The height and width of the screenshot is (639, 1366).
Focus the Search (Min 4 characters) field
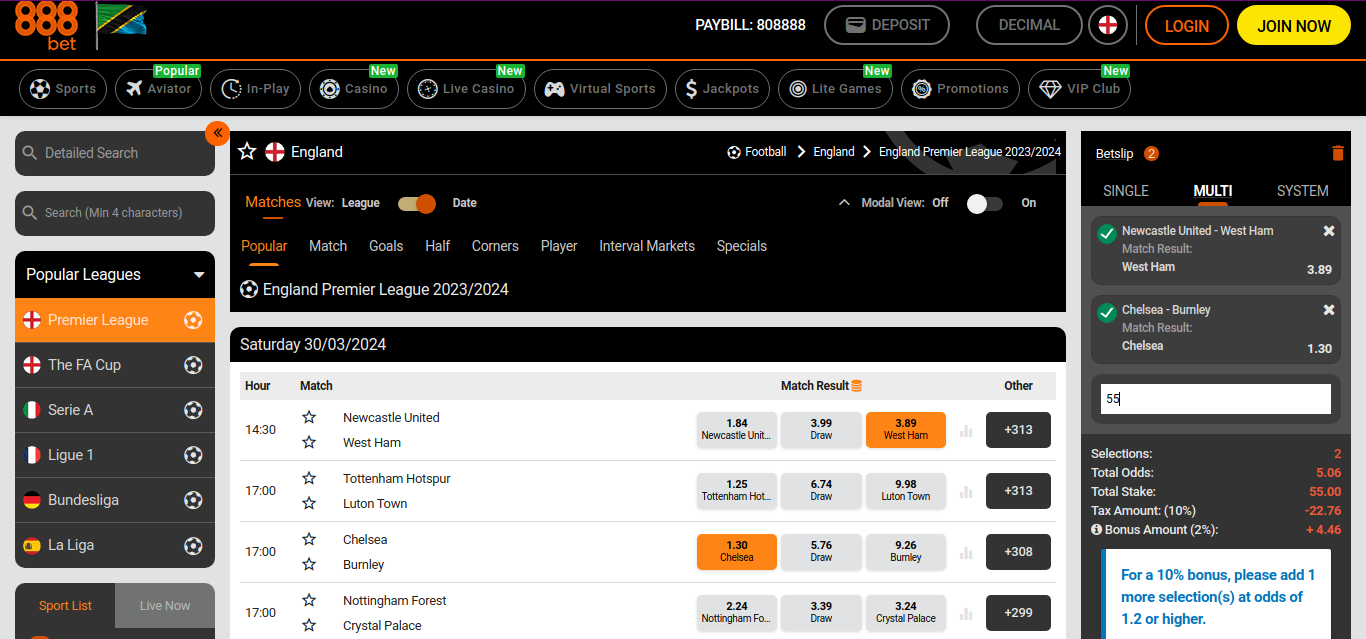(115, 213)
